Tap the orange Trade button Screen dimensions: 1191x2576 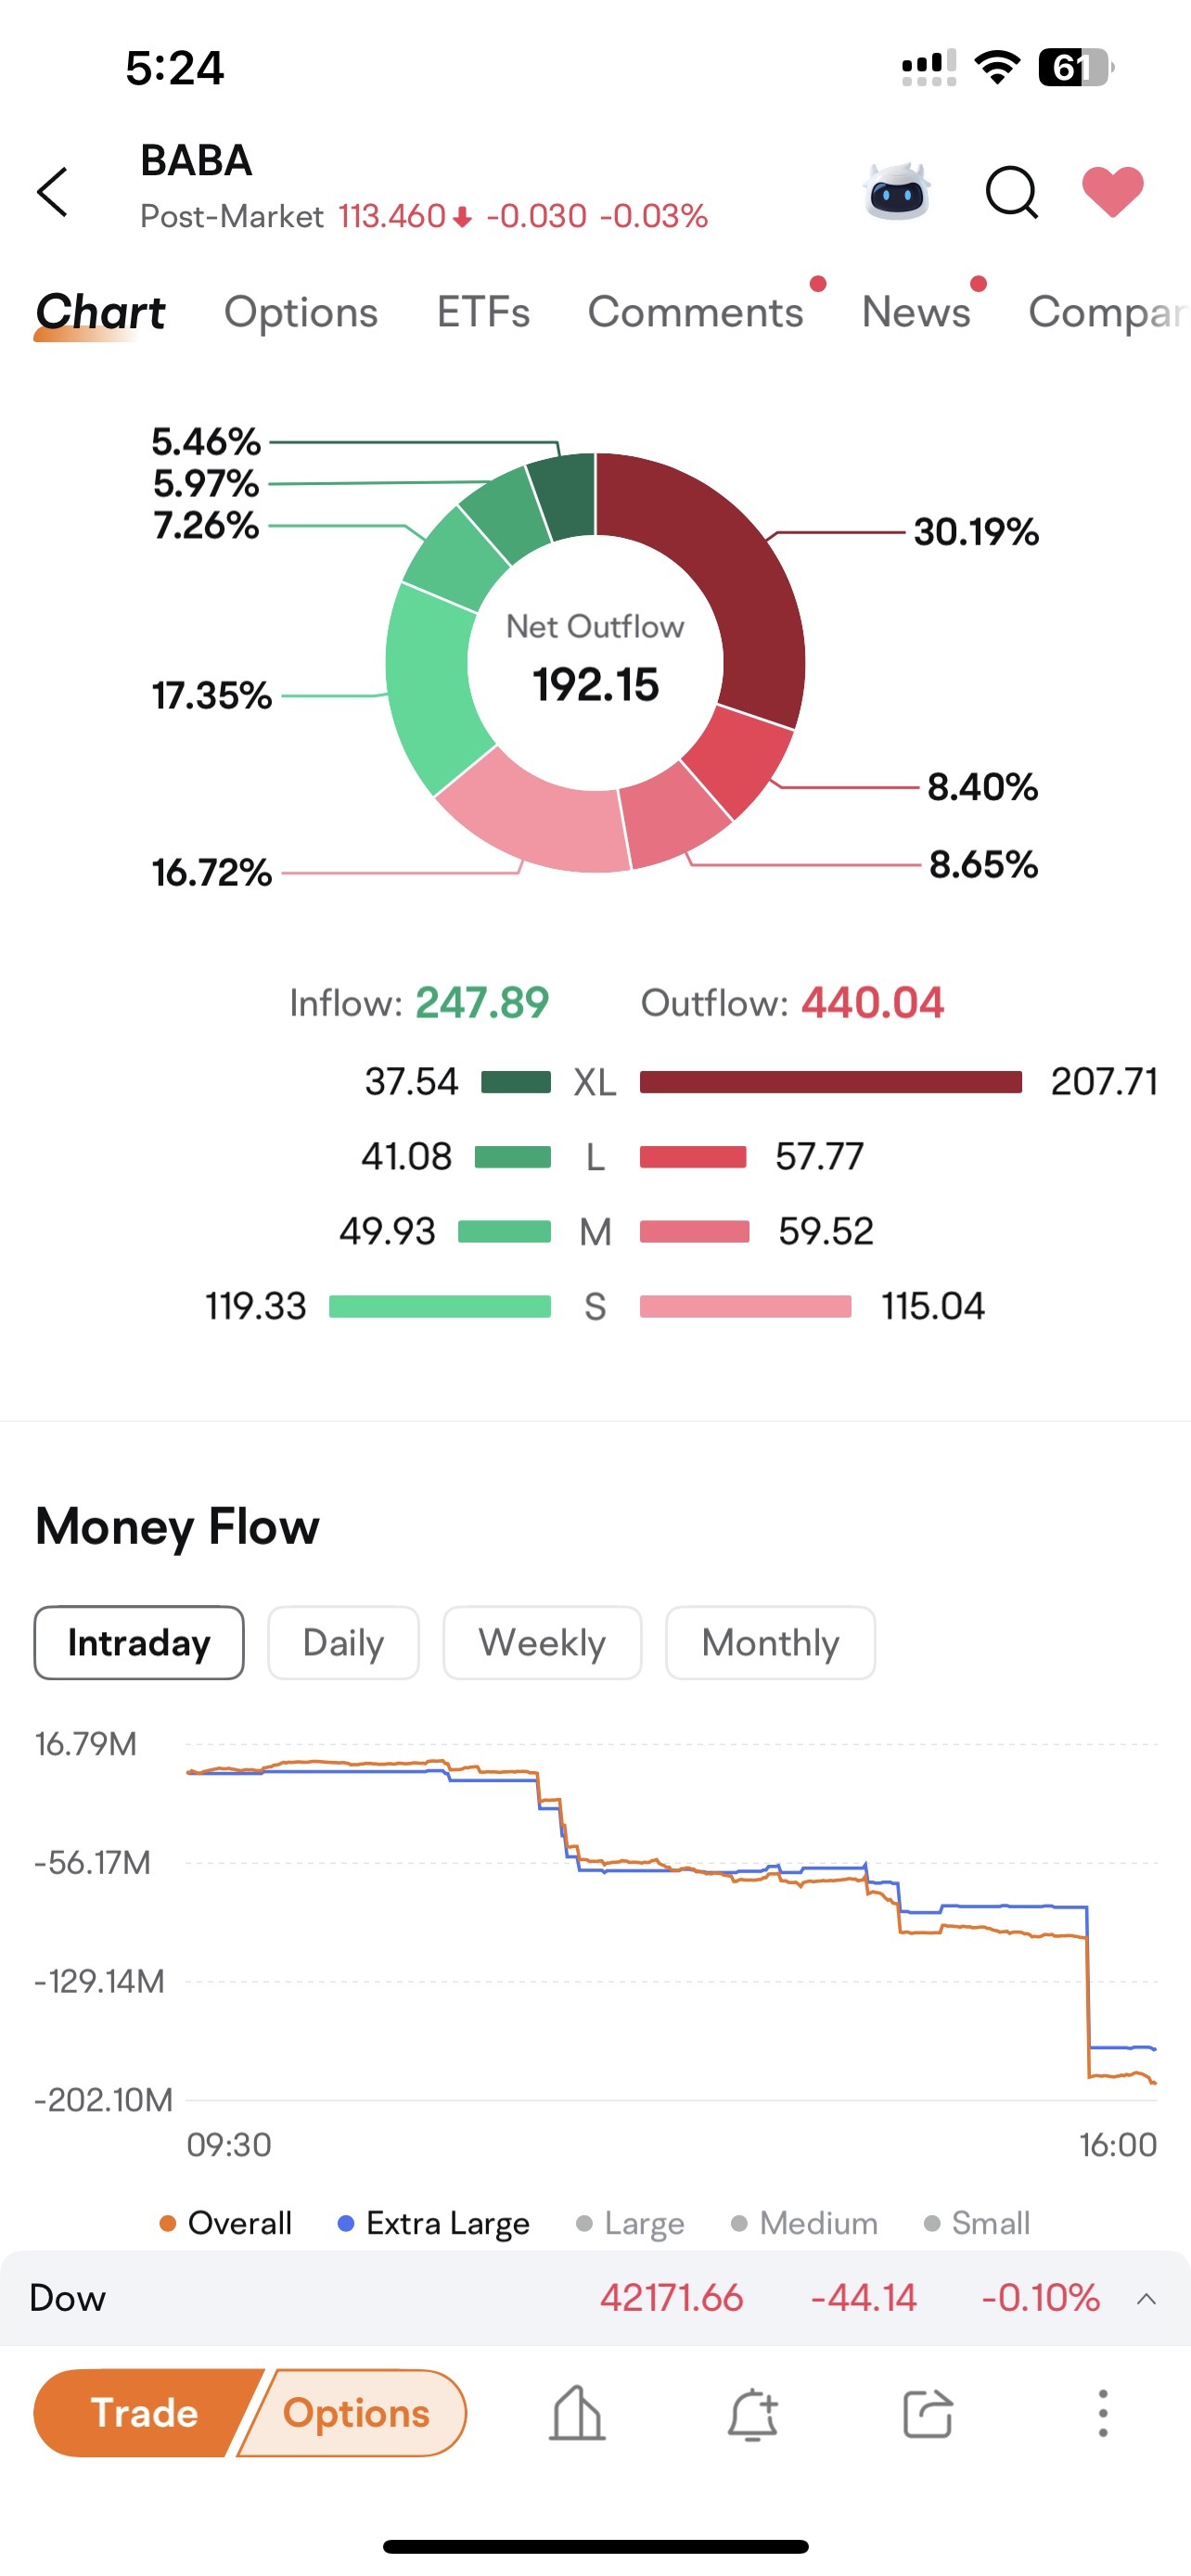pos(145,2412)
